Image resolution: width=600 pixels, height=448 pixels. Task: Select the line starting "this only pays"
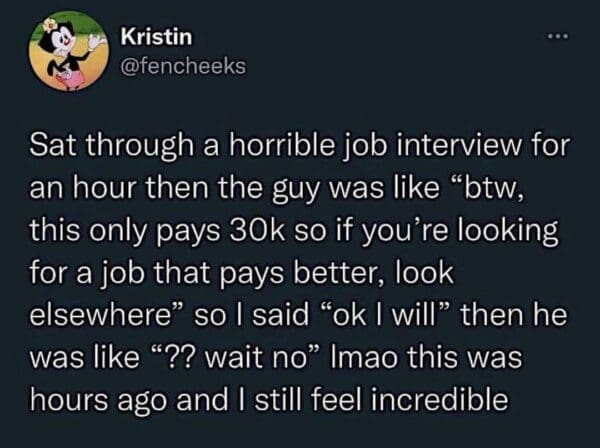[293, 232]
